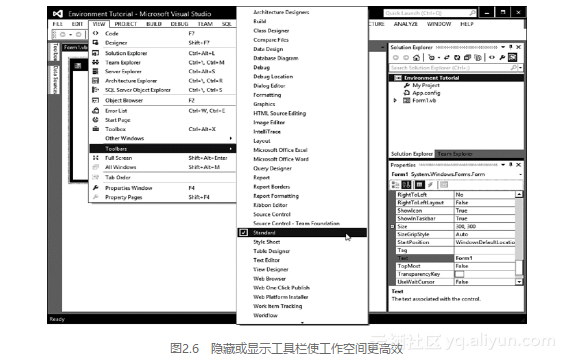Open the PROJECT menu
Screen dimensions: 566x361
126,24
